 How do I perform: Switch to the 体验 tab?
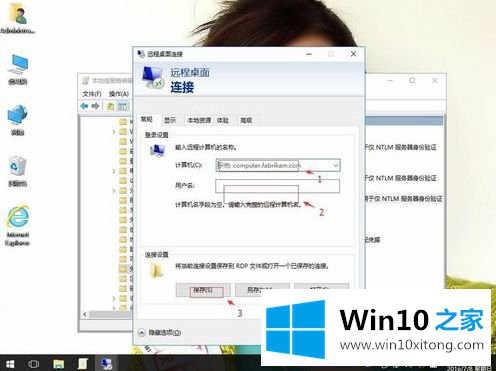(x=223, y=120)
